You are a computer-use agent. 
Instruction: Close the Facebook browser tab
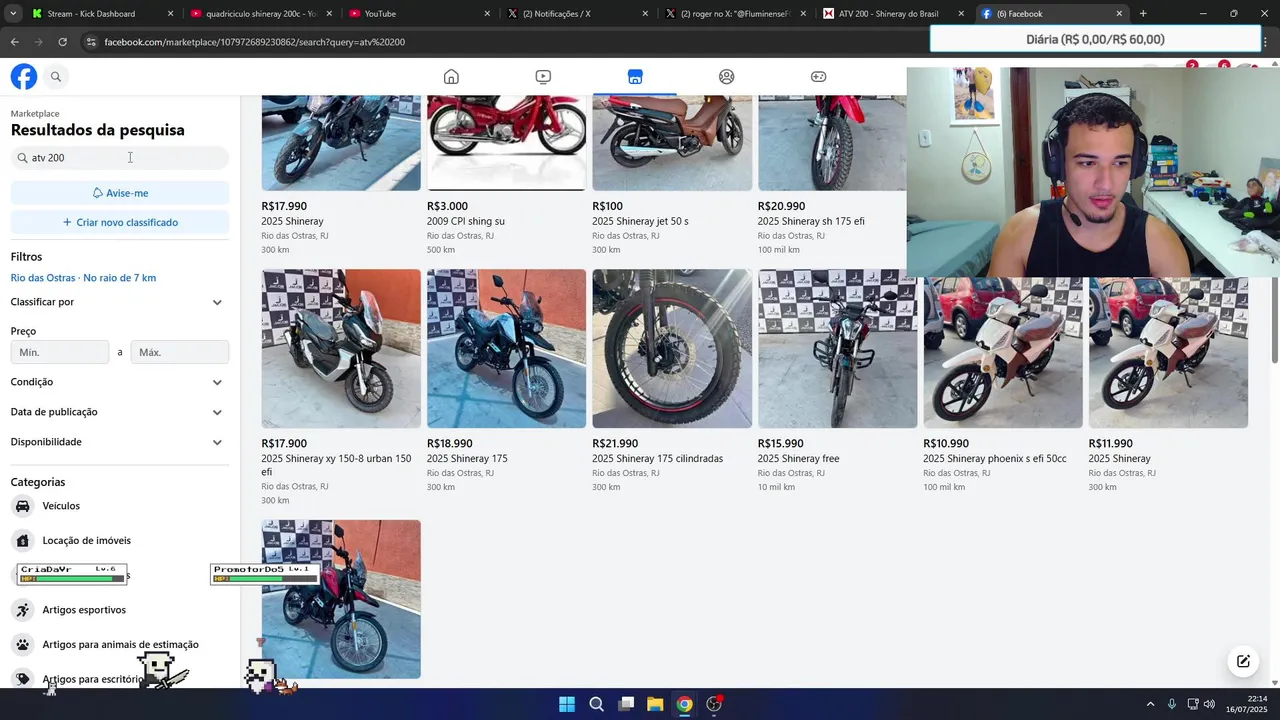(1119, 14)
